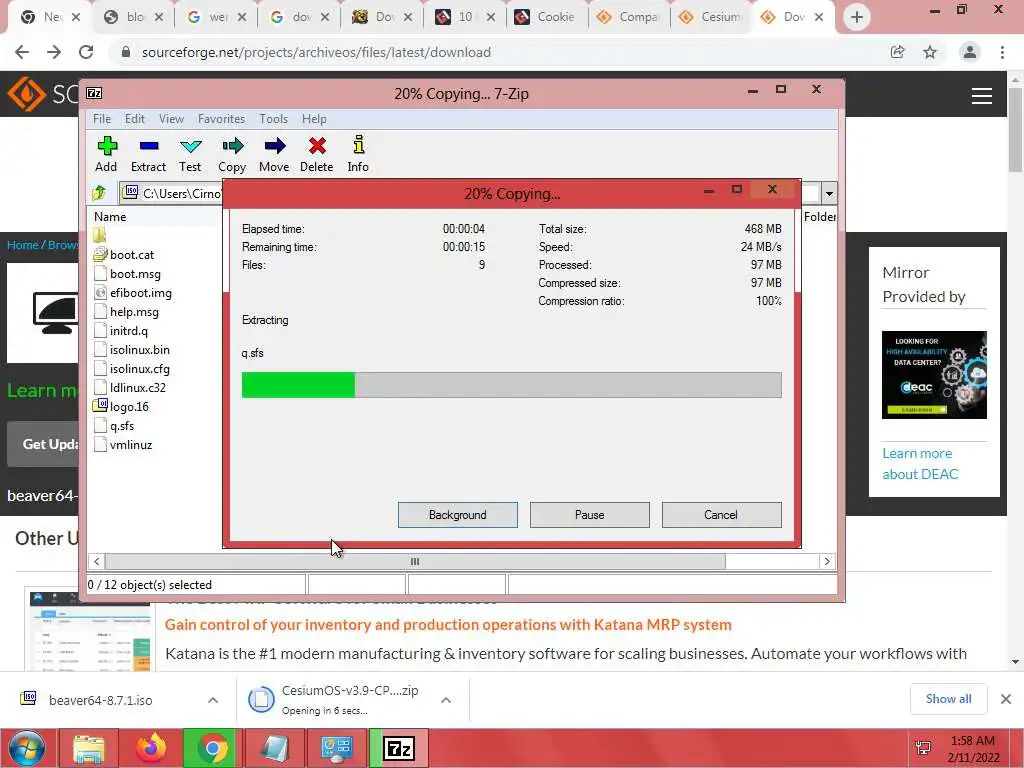Open the Help menu in 7-Zip

click(314, 119)
